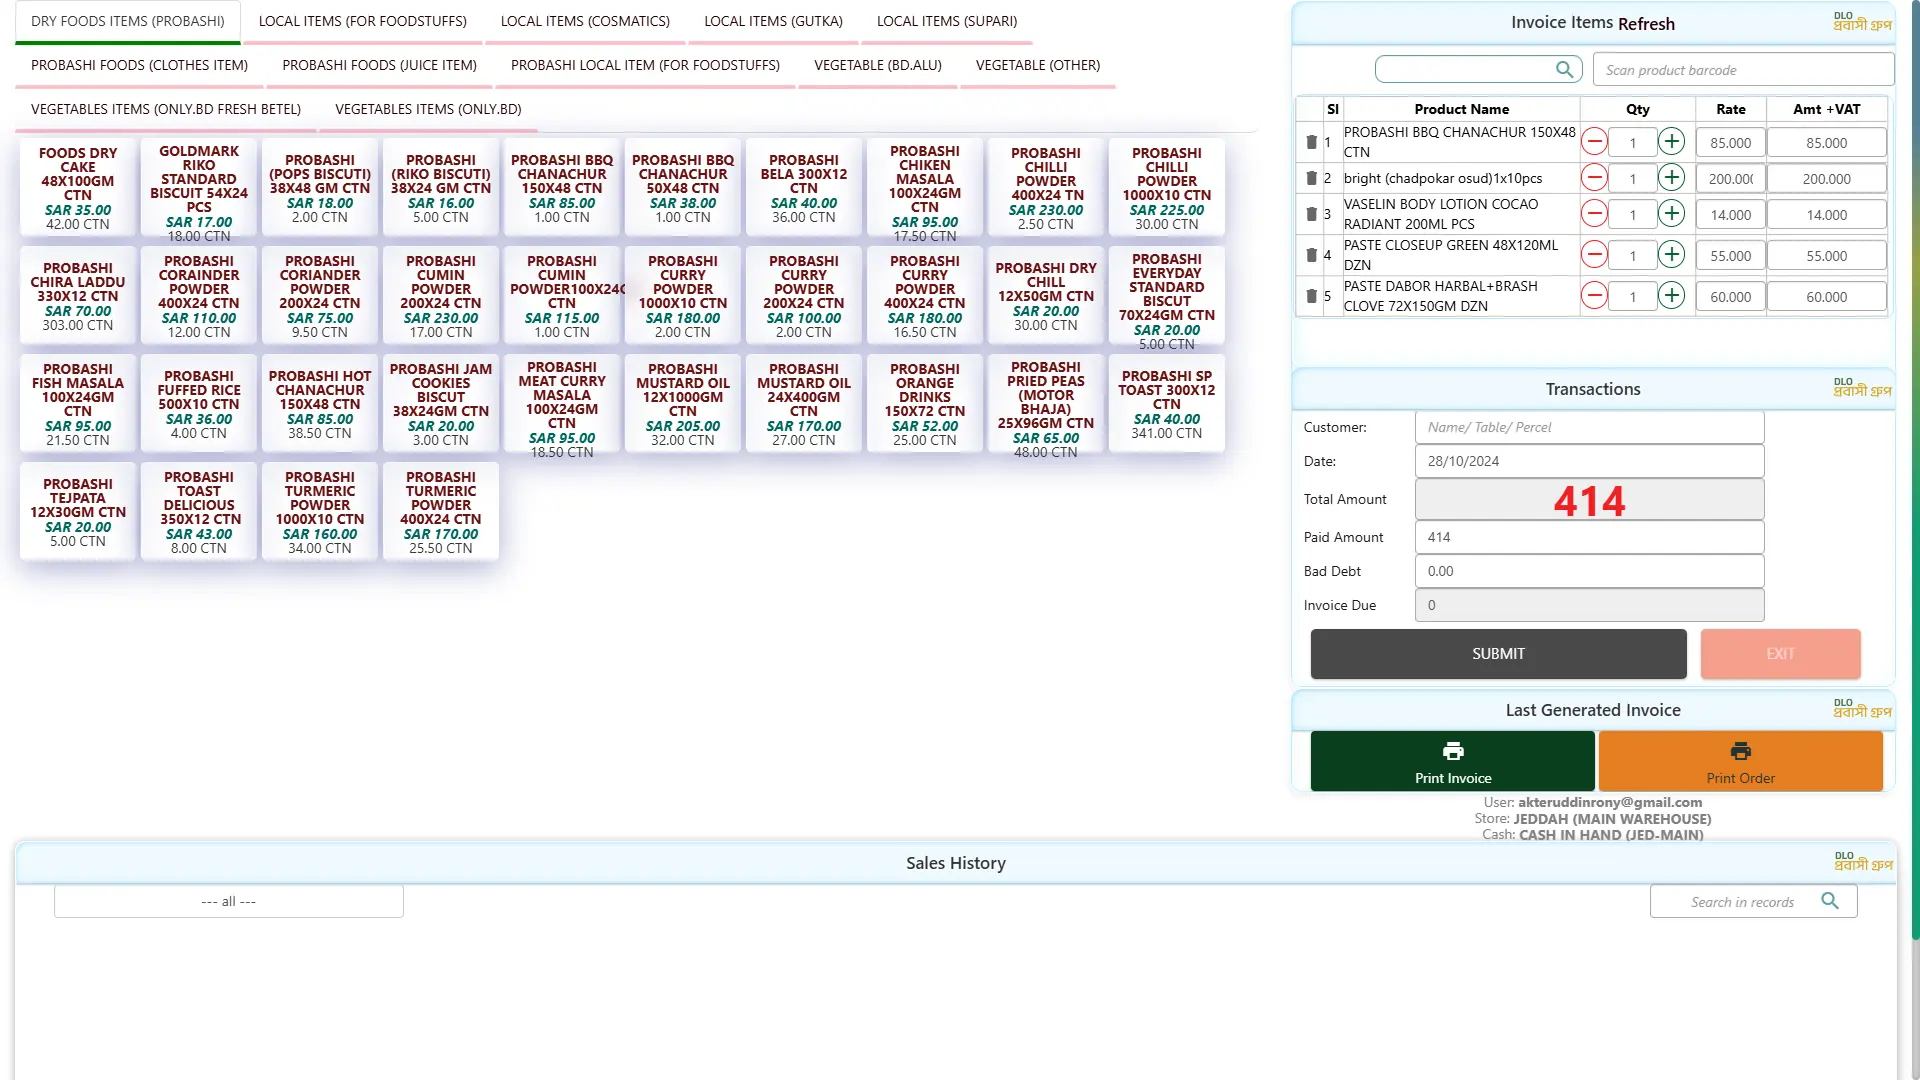This screenshot has height=1080, width=1920.
Task: Increase quantity of bright chadpokar osud item
Action: coord(1671,178)
